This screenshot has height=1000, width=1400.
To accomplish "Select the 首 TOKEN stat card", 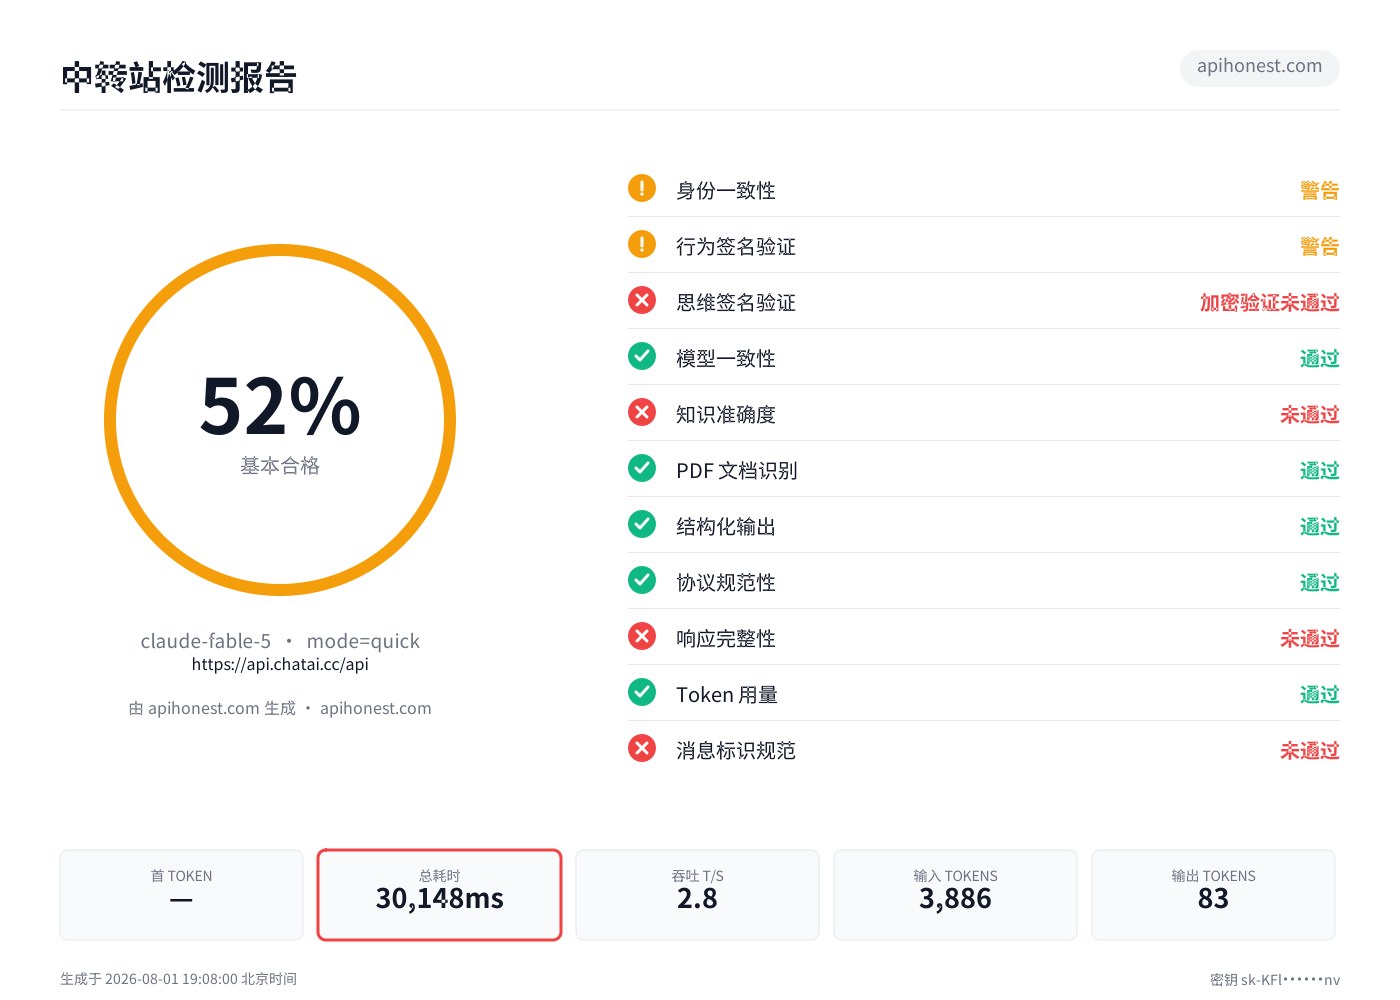I will pyautogui.click(x=181, y=895).
